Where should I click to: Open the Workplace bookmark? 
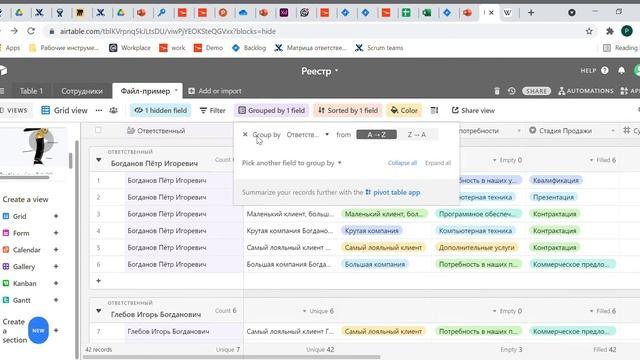(130, 48)
